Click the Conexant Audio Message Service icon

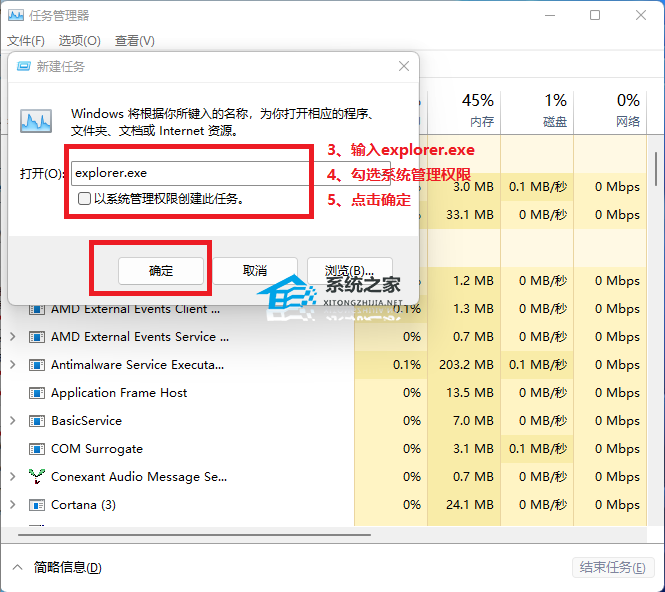(x=37, y=477)
